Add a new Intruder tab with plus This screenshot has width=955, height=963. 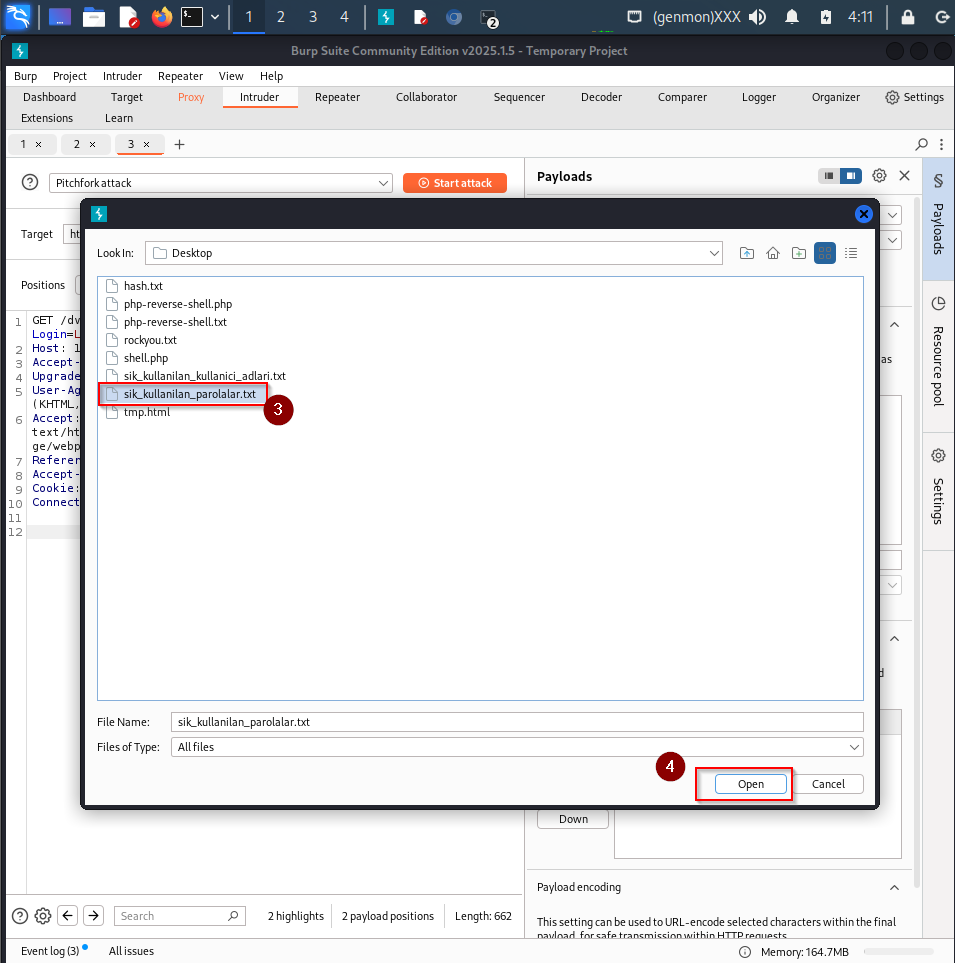179,144
